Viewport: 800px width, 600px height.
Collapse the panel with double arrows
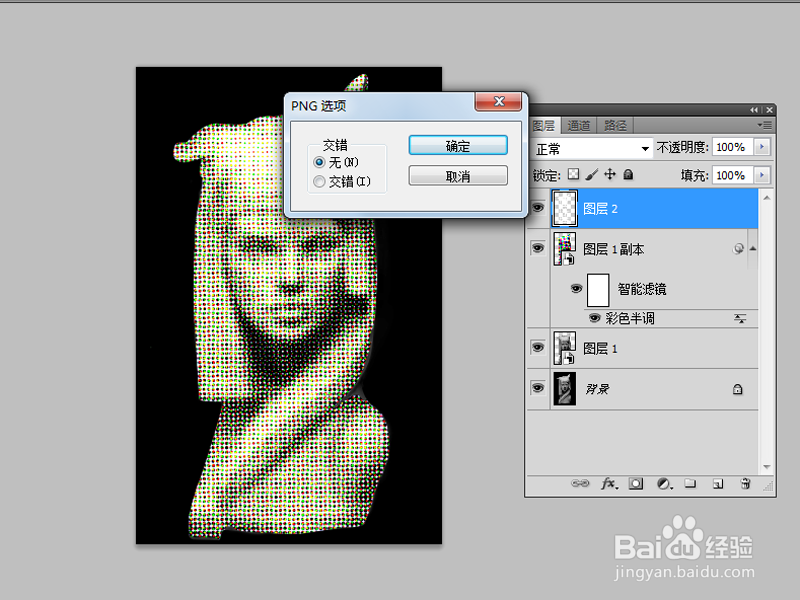pos(754,110)
